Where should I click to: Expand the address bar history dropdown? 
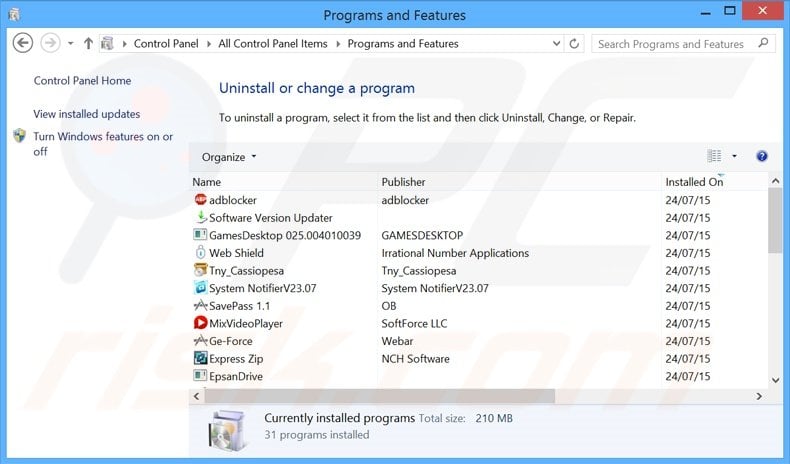556,44
